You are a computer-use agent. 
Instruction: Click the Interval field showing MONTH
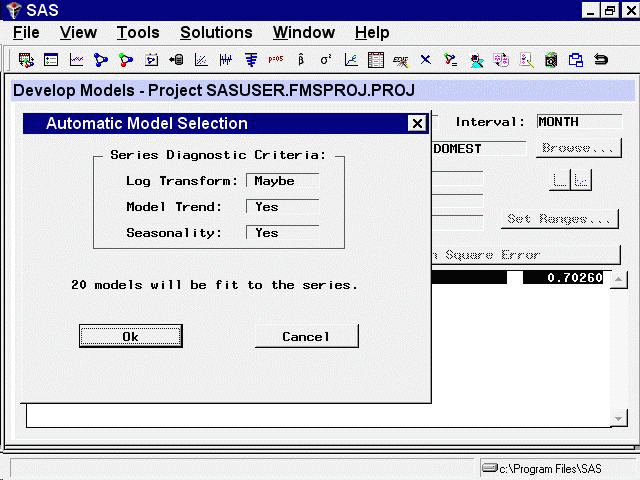pyautogui.click(x=578, y=122)
